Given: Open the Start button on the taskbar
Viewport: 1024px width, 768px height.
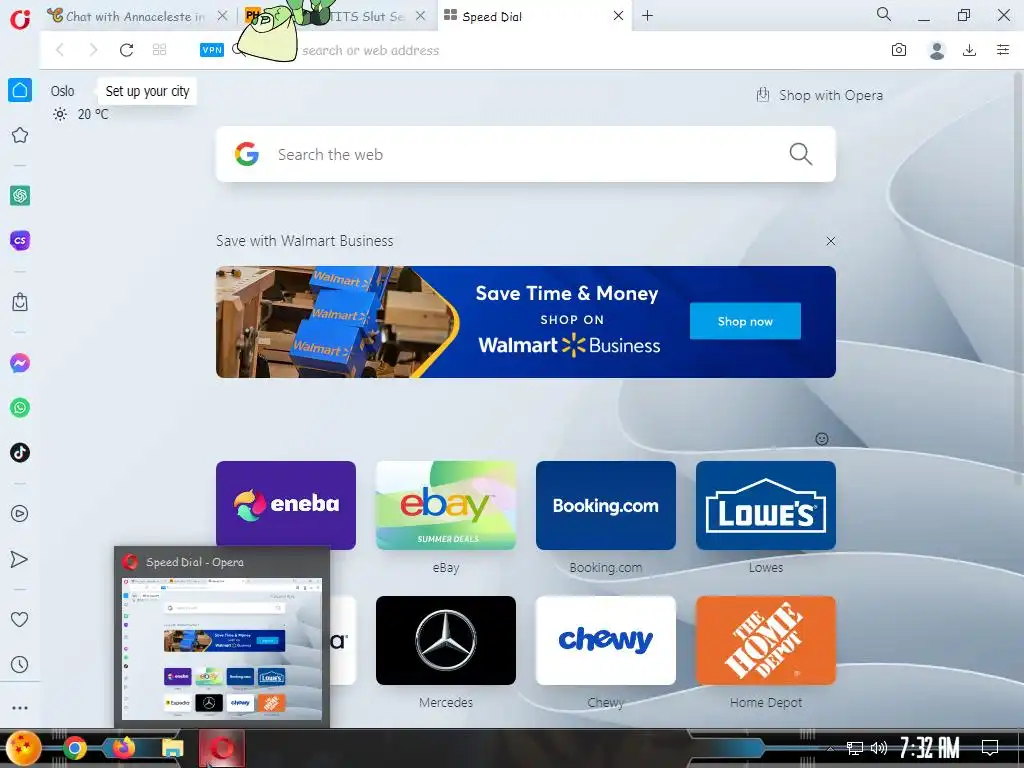Looking at the screenshot, I should (24, 748).
